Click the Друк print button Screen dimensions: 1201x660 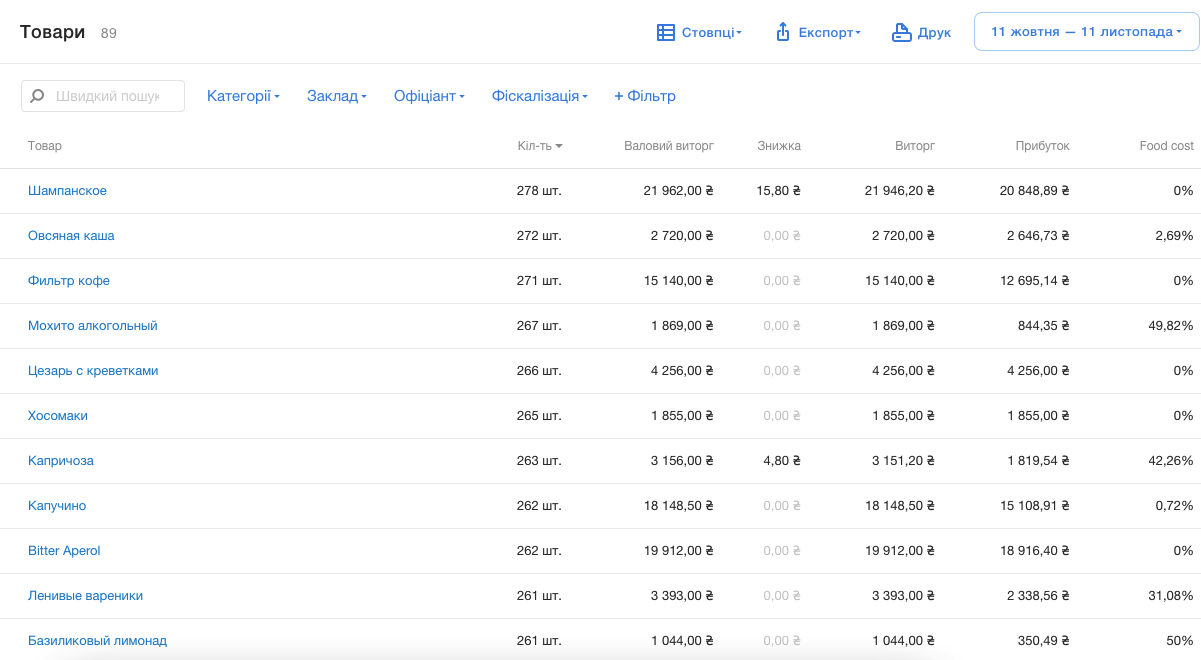coord(921,32)
